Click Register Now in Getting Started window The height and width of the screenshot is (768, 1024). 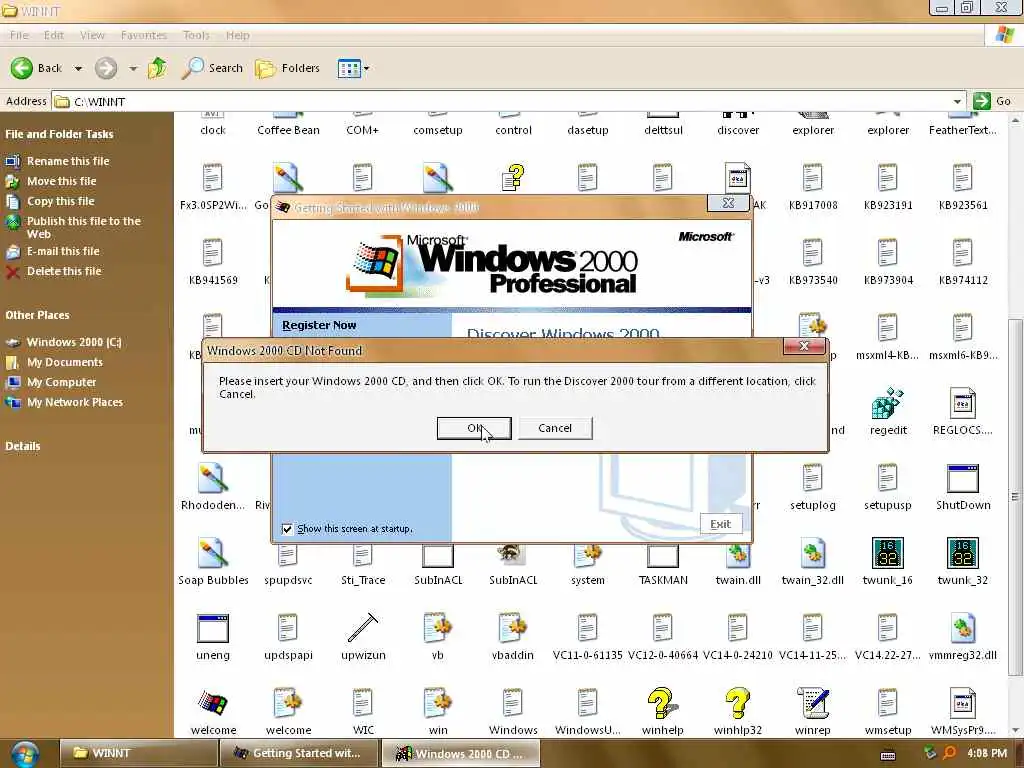coord(319,325)
